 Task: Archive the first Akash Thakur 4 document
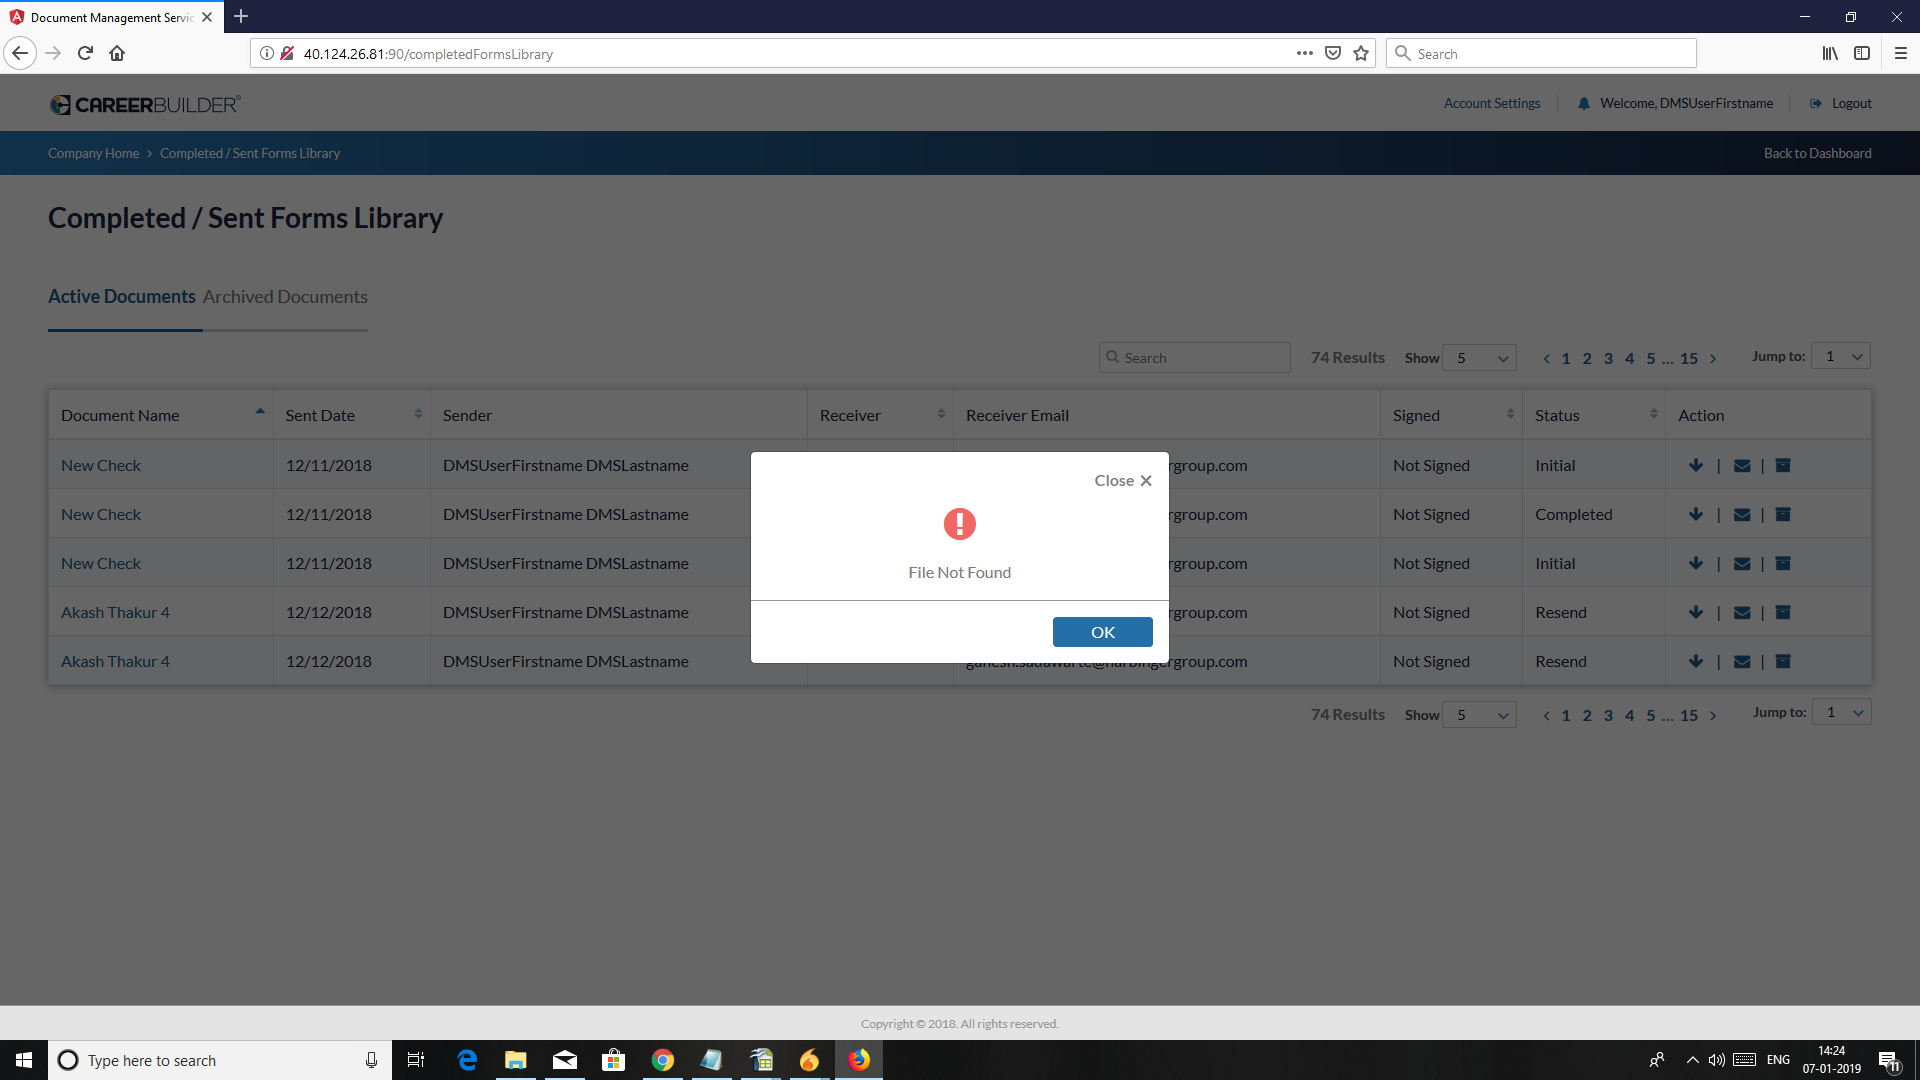[1783, 613]
